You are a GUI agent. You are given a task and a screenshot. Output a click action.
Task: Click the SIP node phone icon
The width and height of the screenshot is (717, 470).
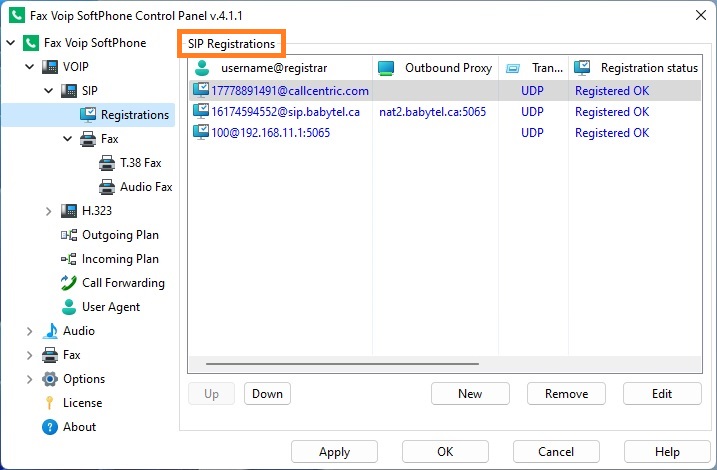point(69,91)
